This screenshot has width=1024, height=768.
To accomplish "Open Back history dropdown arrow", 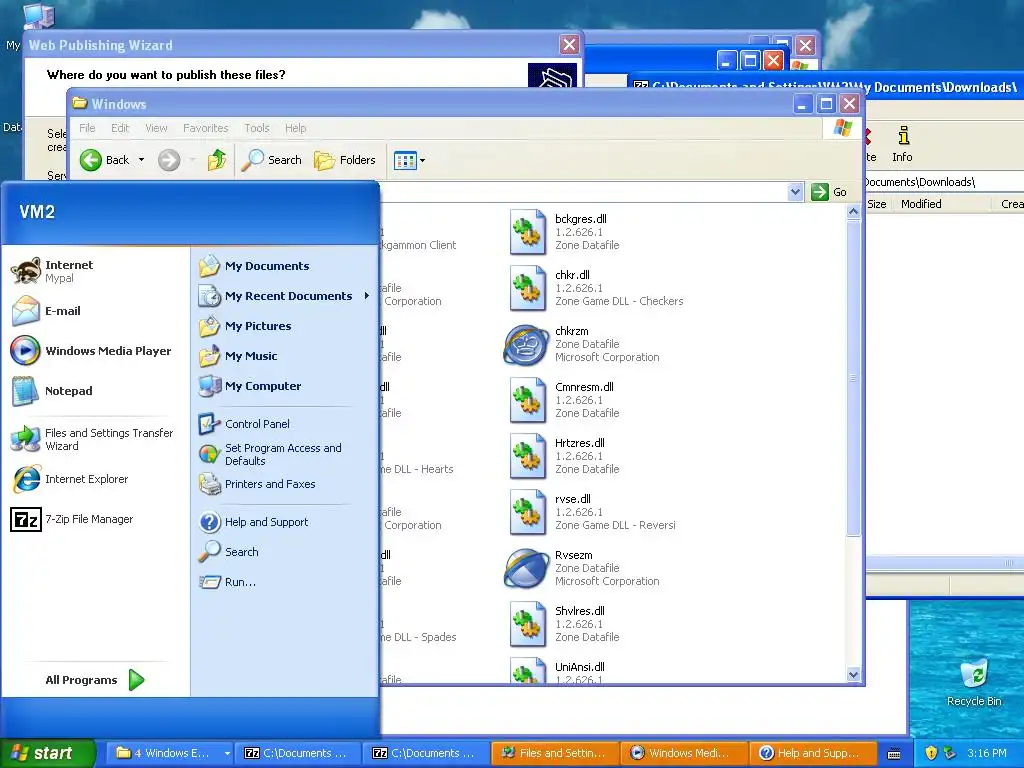I will click(141, 160).
